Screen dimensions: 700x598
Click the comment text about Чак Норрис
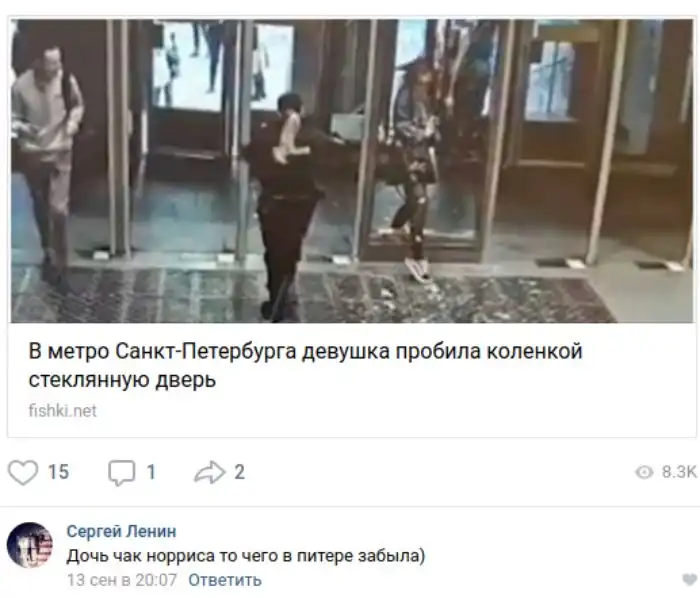click(x=246, y=556)
